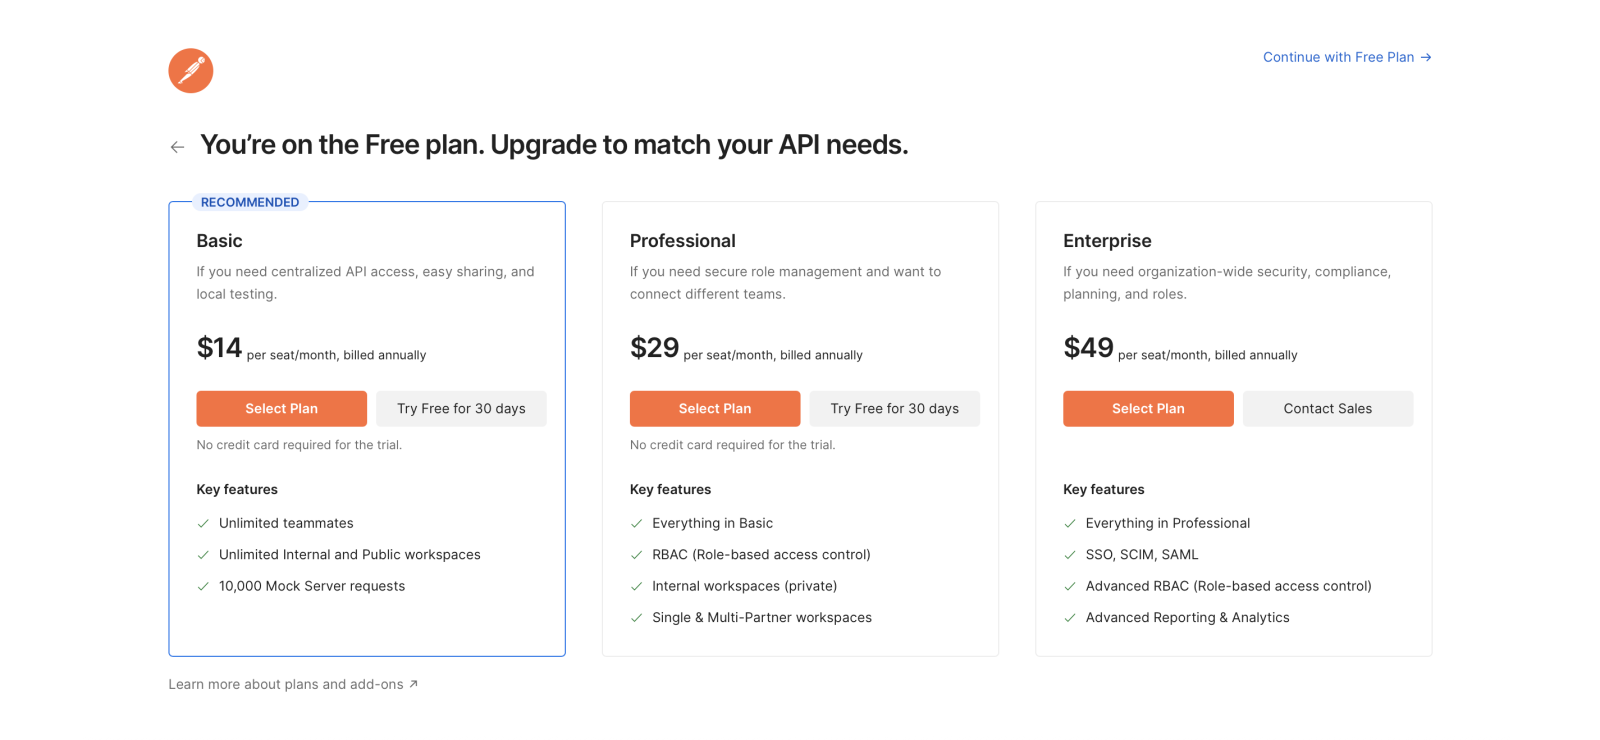This screenshot has width=1600, height=740.
Task: Click the Enterprise plan heading
Action: [1107, 241]
